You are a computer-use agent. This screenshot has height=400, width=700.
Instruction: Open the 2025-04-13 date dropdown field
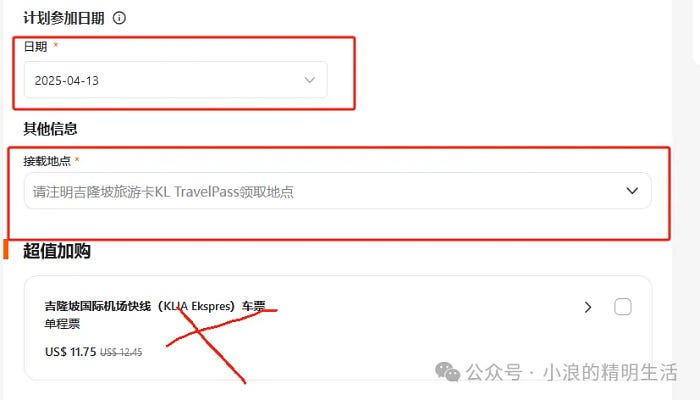tap(175, 80)
